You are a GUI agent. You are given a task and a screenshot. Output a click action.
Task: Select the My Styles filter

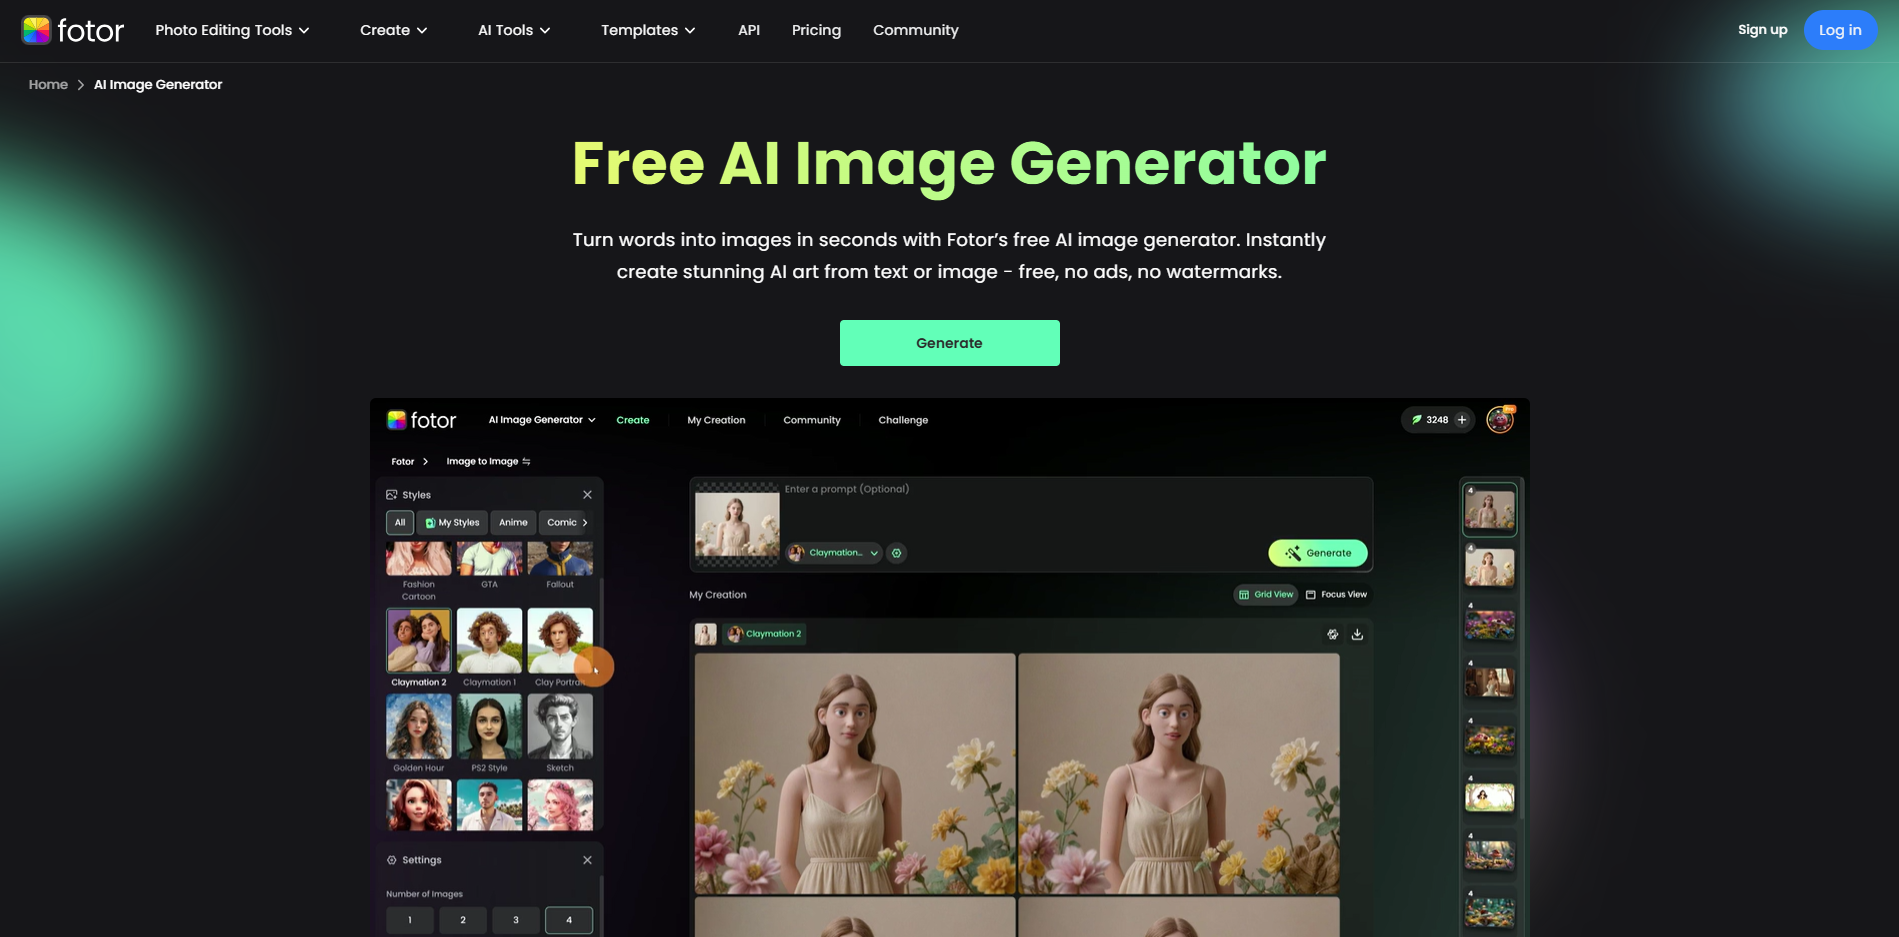452,522
